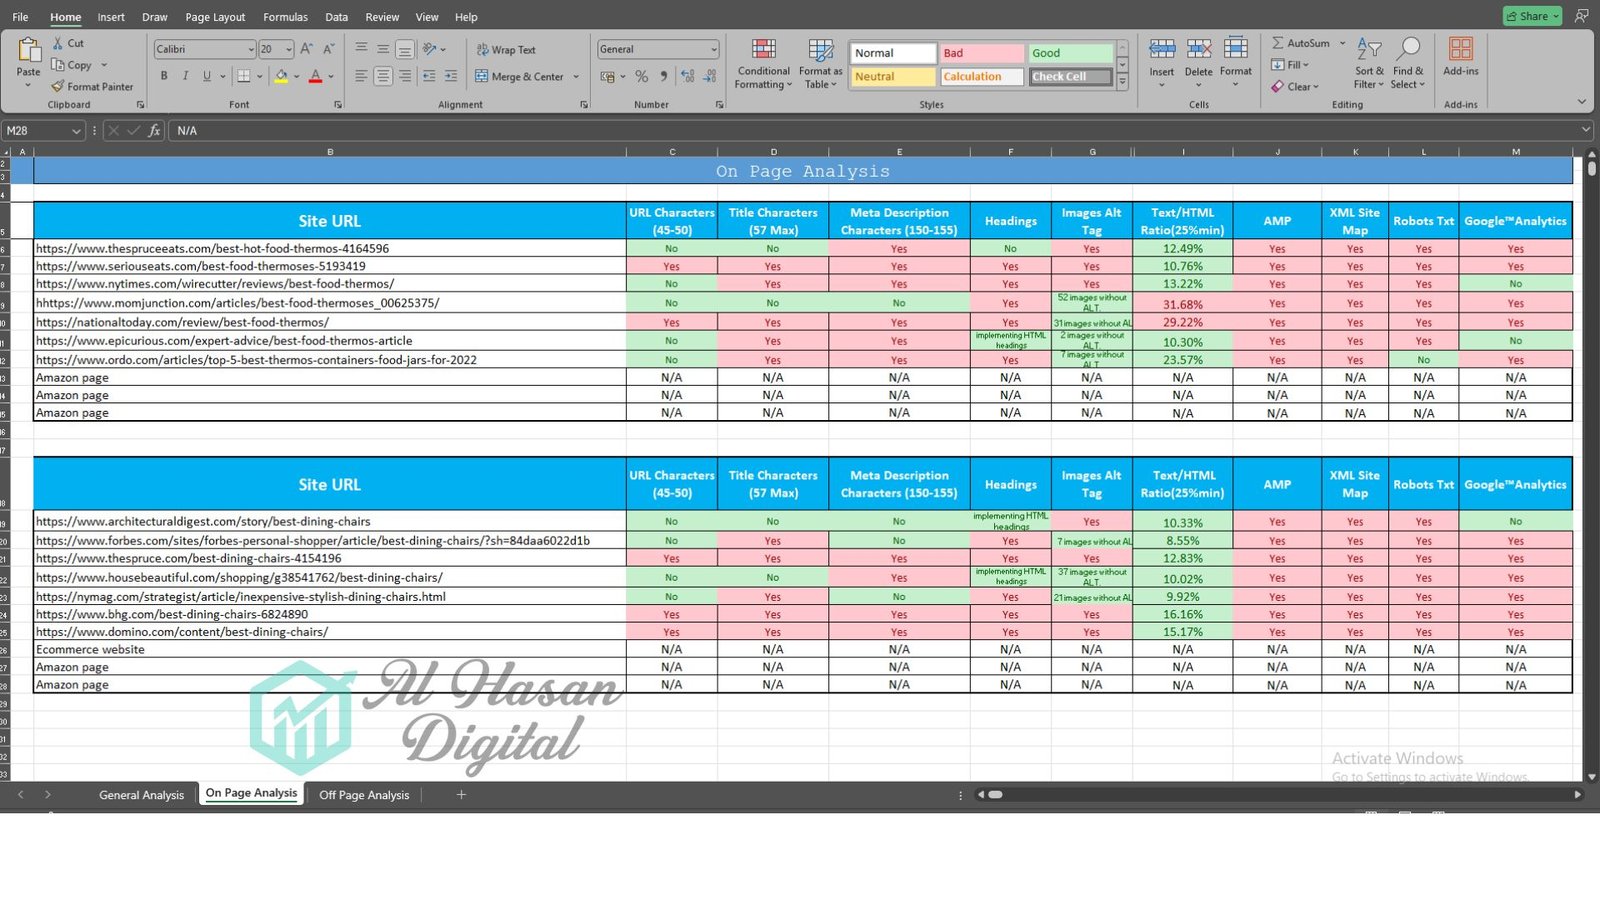Screen dimensions: 1600x900
Task: Toggle Italic formatting
Action: pyautogui.click(x=185, y=76)
